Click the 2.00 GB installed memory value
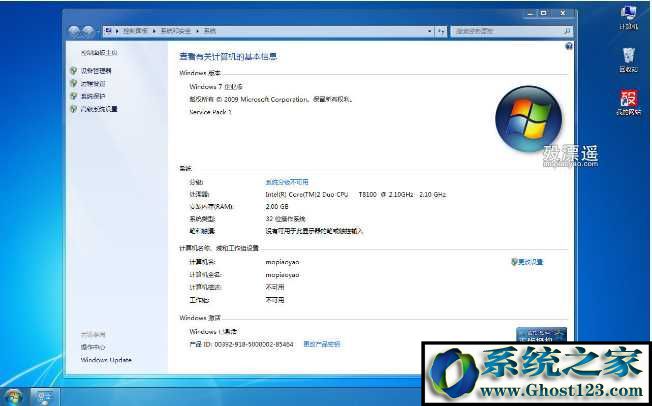The image size is (652, 406). click(x=277, y=206)
